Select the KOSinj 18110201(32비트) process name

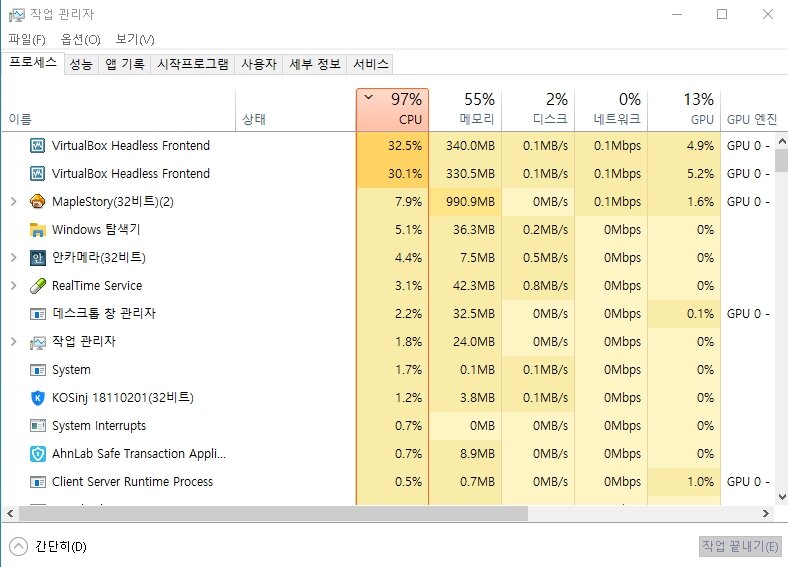(x=123, y=398)
